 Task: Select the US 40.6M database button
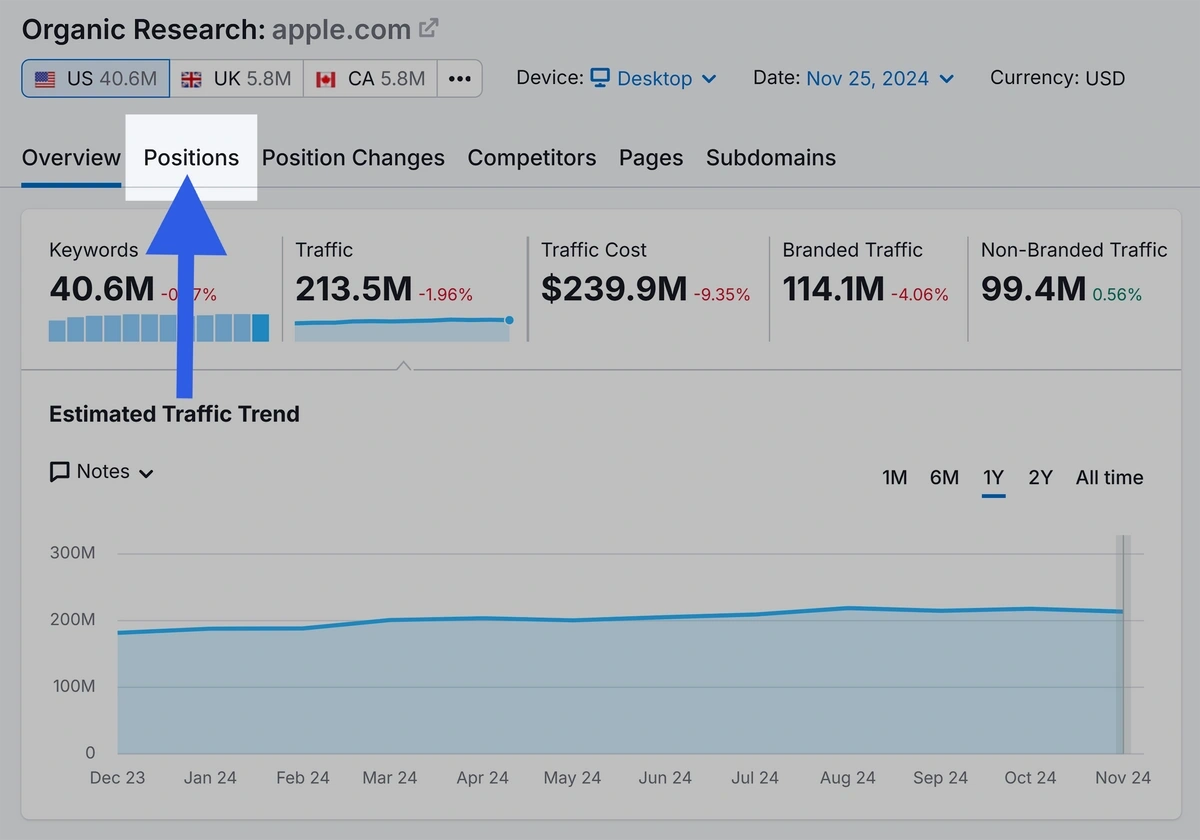coord(96,78)
